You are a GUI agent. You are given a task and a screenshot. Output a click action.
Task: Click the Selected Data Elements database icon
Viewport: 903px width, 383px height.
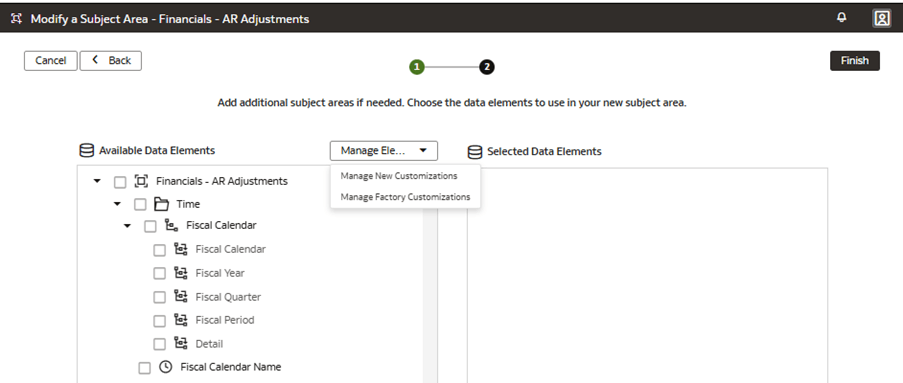coord(475,152)
